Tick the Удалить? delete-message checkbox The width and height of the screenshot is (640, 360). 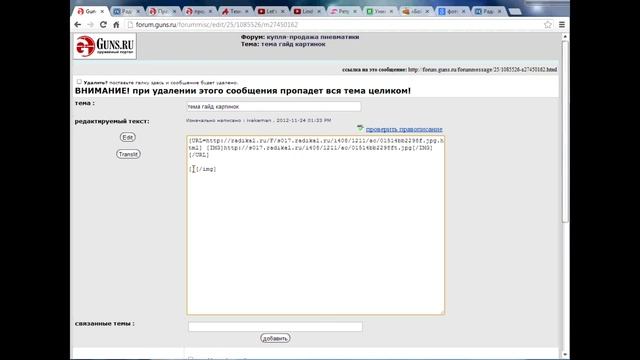click(x=79, y=82)
